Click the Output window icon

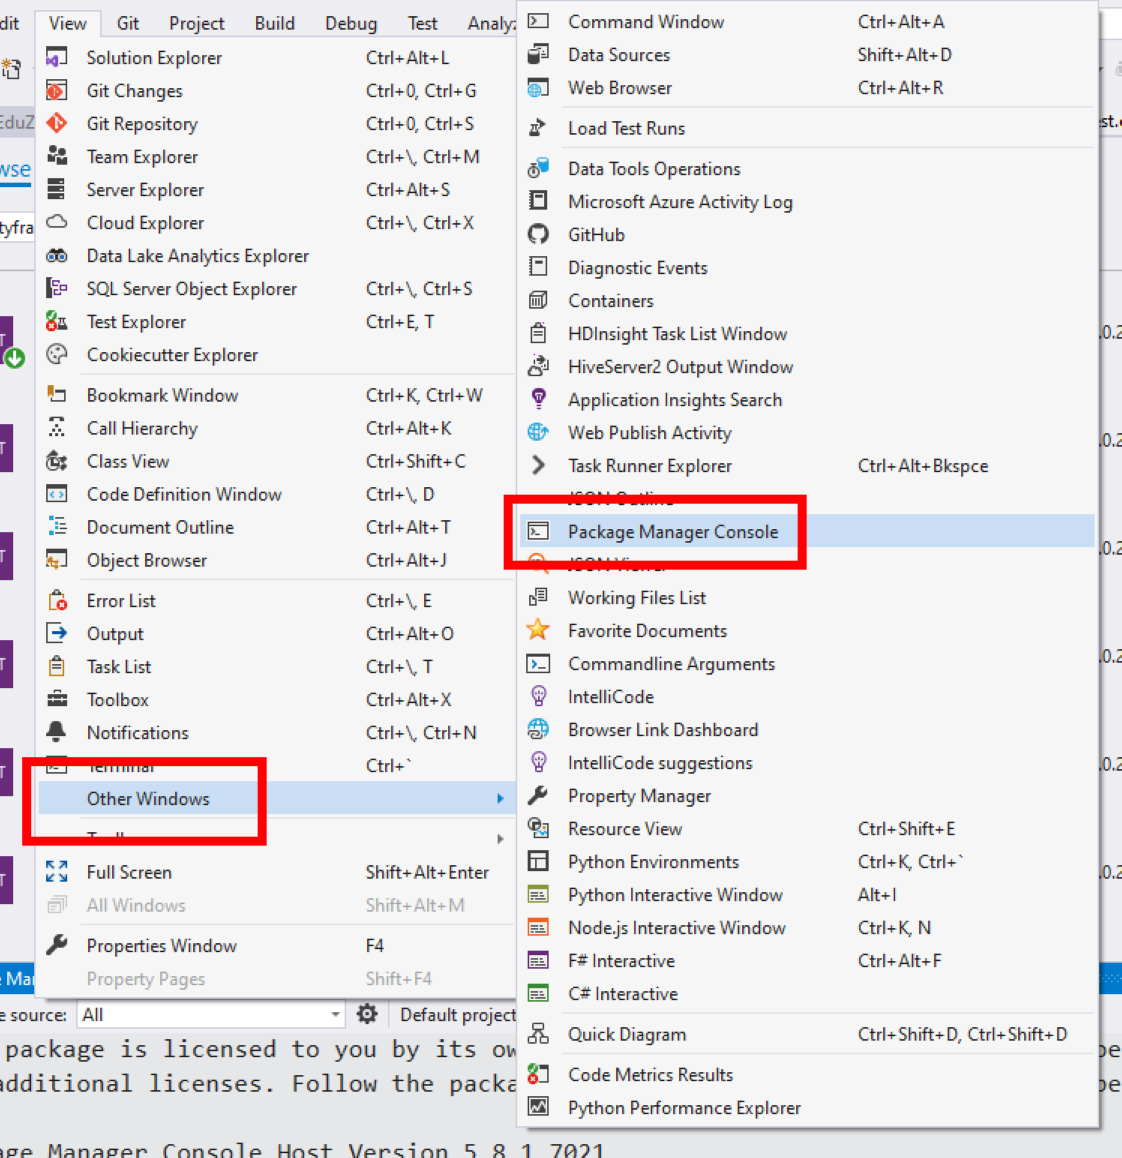click(57, 633)
